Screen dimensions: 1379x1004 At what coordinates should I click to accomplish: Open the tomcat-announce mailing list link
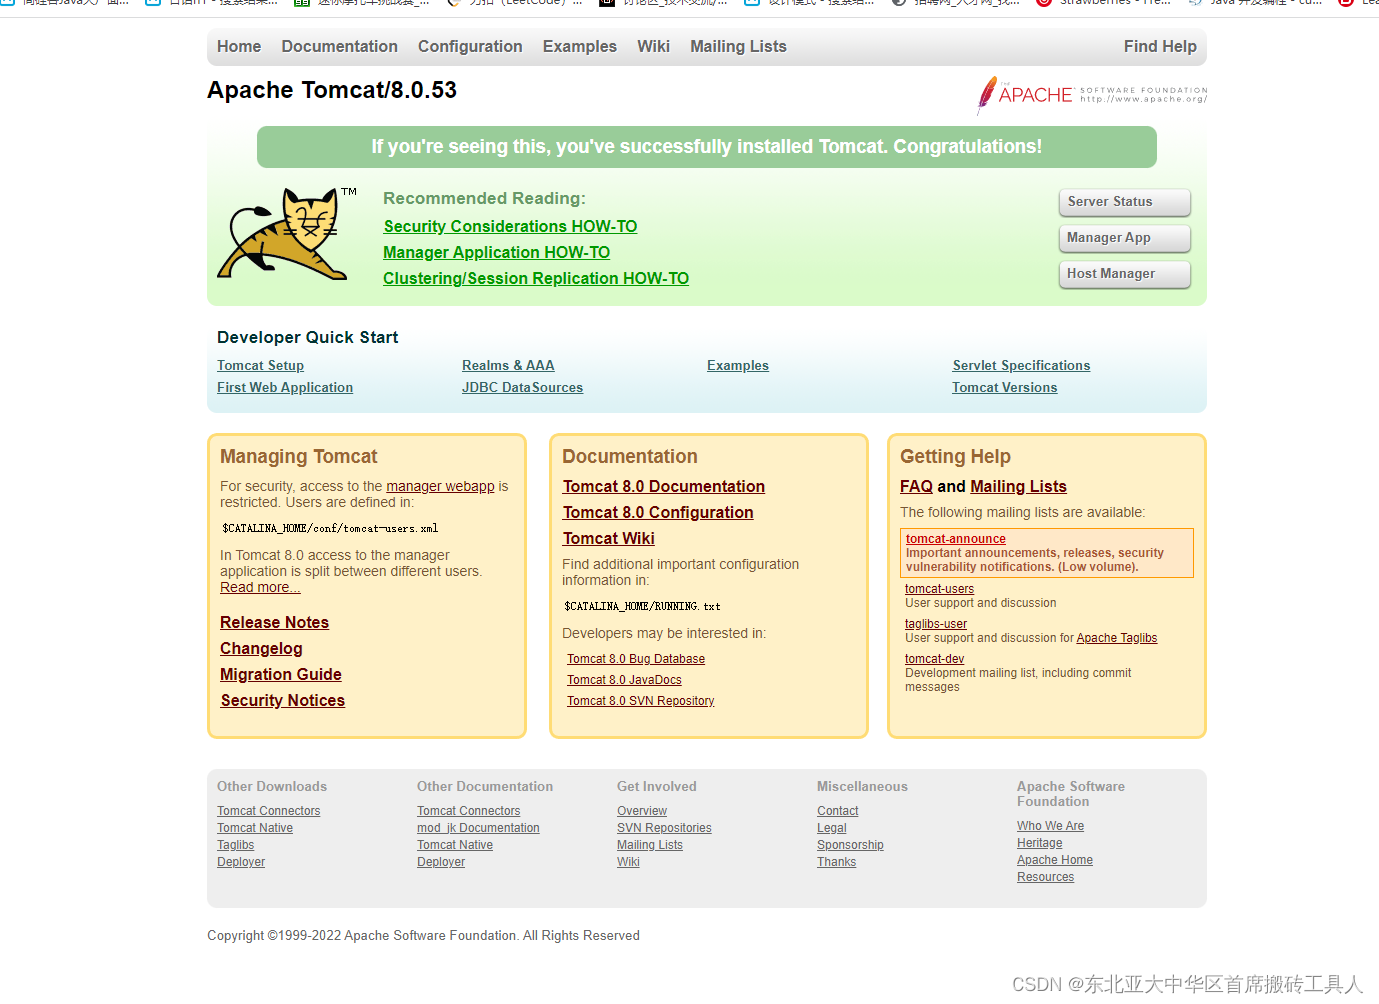(x=956, y=539)
